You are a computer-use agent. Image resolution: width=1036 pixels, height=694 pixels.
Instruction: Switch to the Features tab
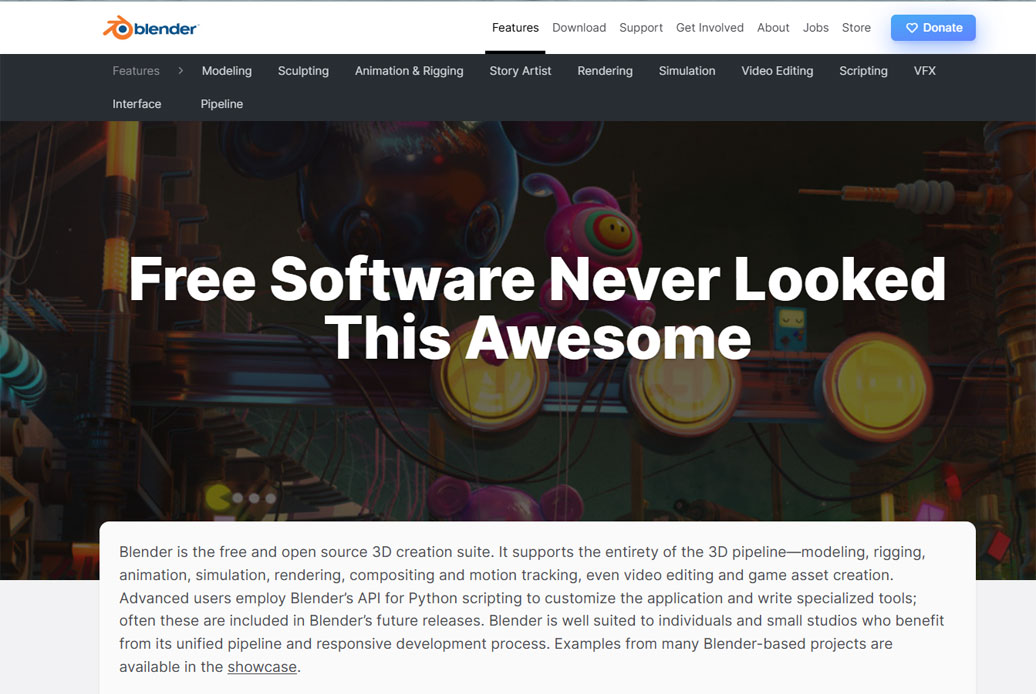515,27
